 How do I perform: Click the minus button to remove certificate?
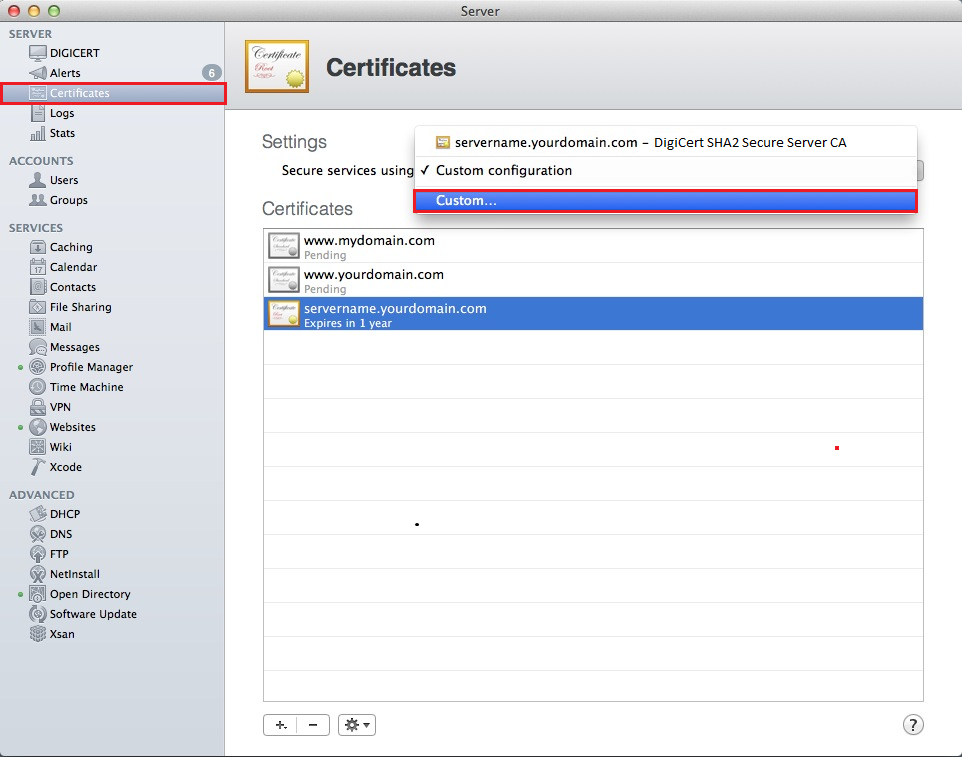tap(313, 725)
